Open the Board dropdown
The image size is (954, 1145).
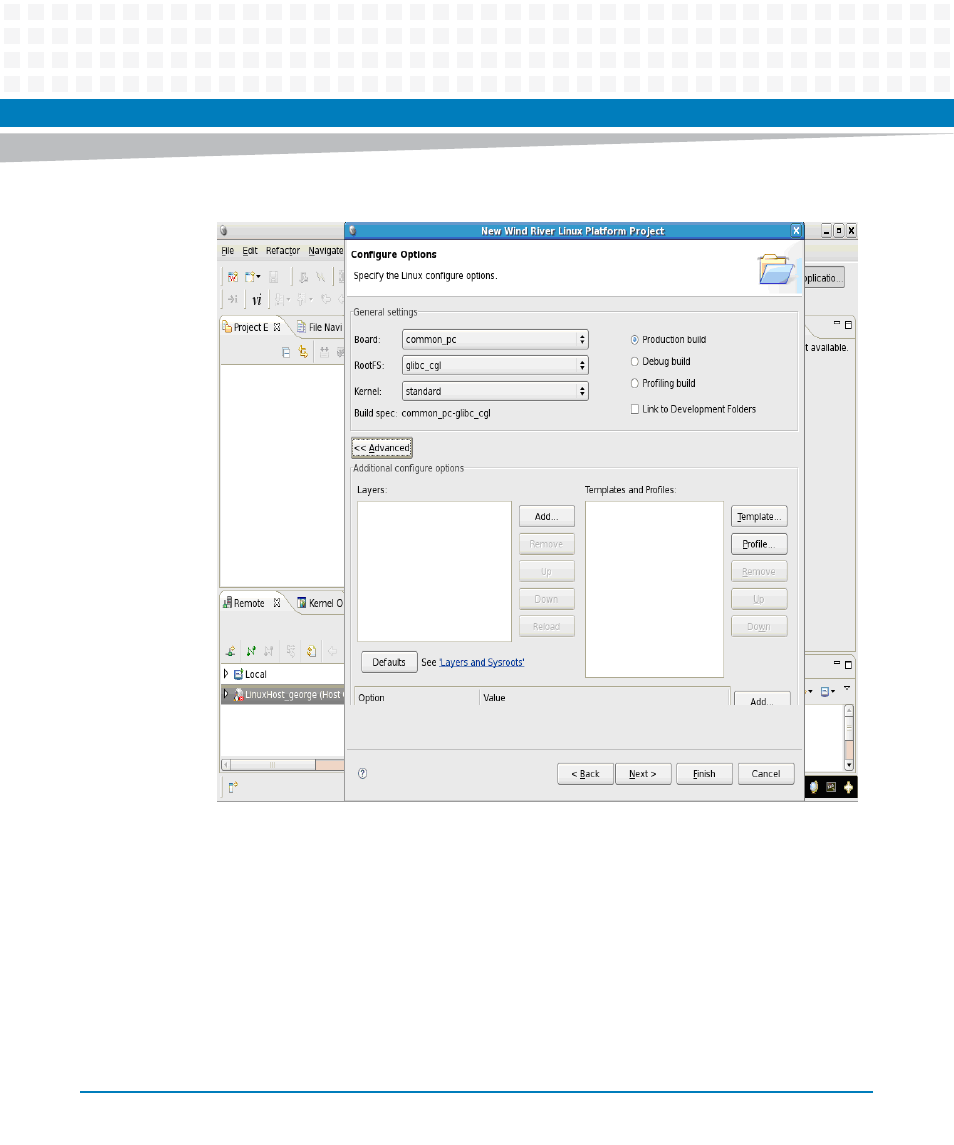click(495, 340)
